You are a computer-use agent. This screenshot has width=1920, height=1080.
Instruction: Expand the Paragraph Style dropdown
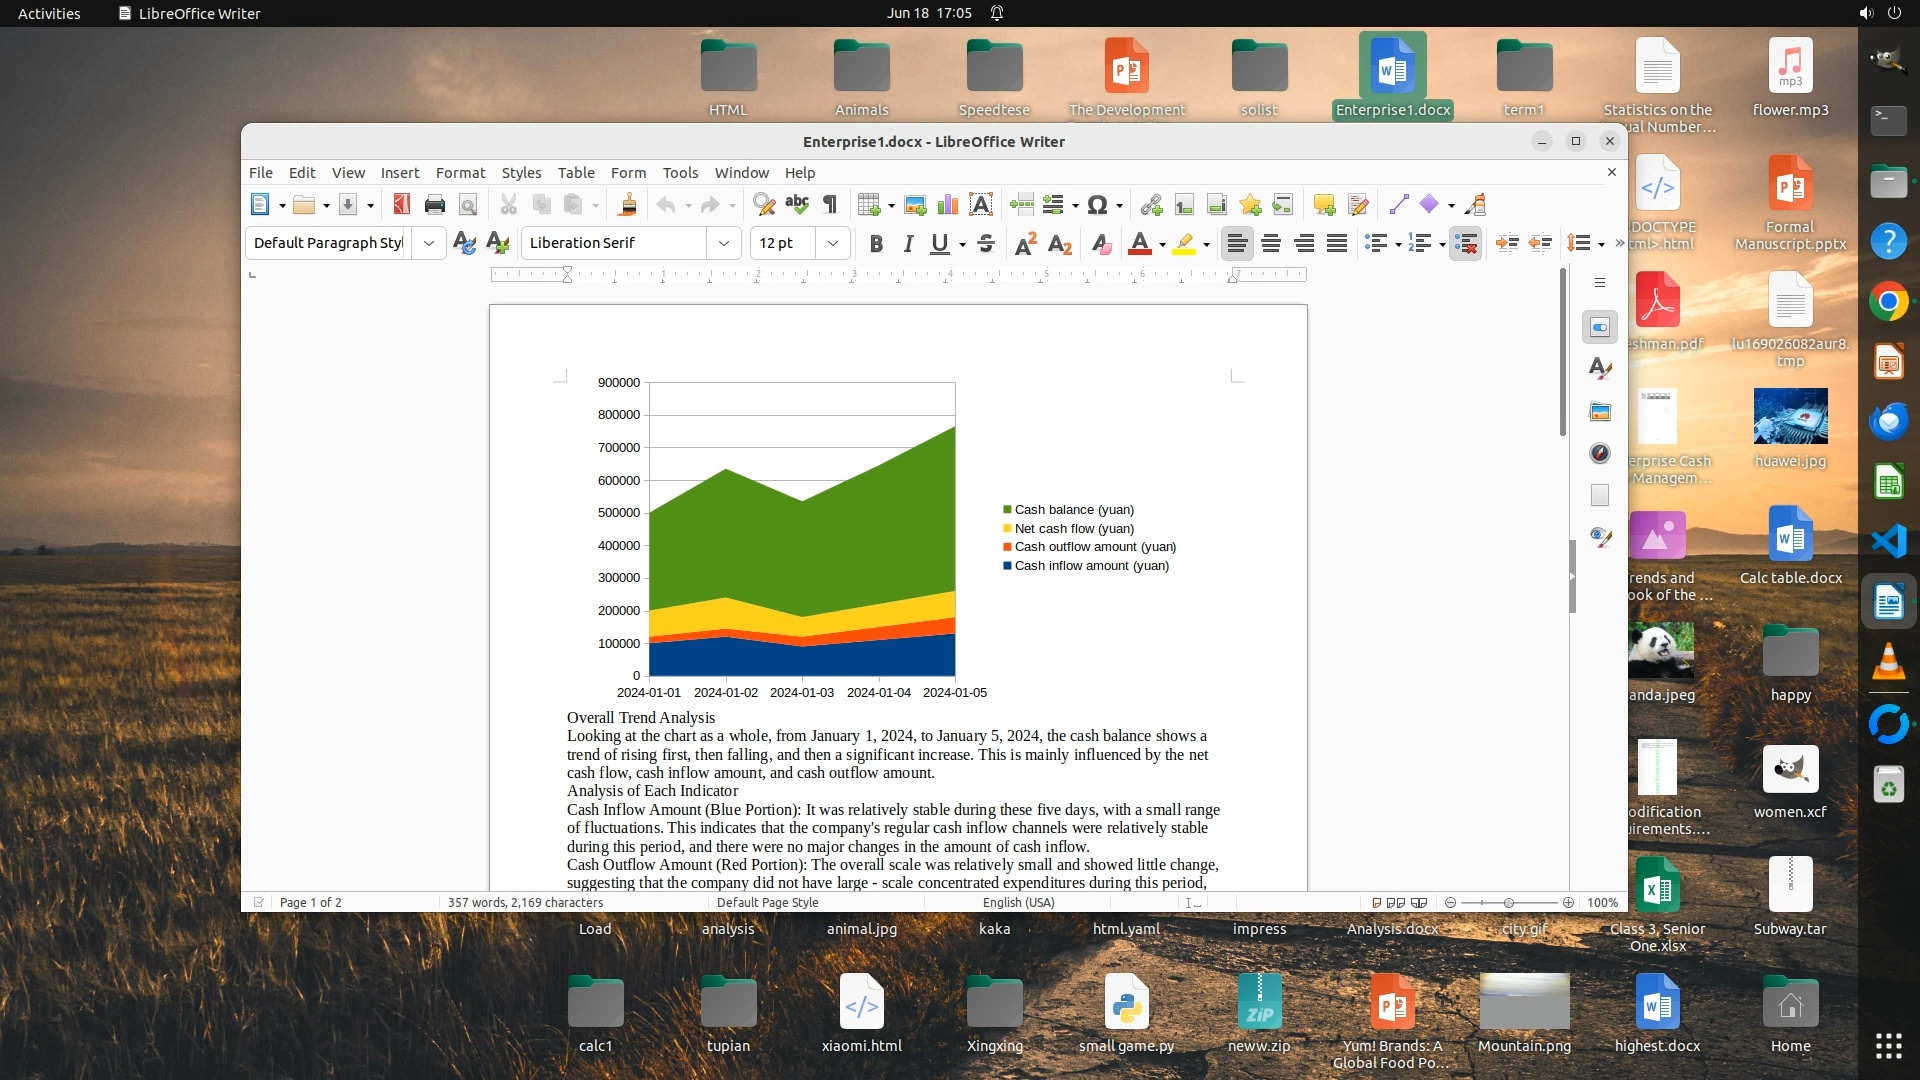tap(428, 243)
